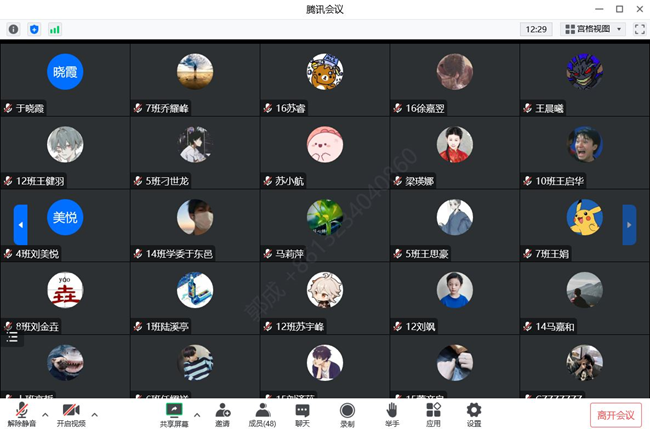650x429 pixels.
Task: Open settings (设置) gear
Action: tap(474, 415)
